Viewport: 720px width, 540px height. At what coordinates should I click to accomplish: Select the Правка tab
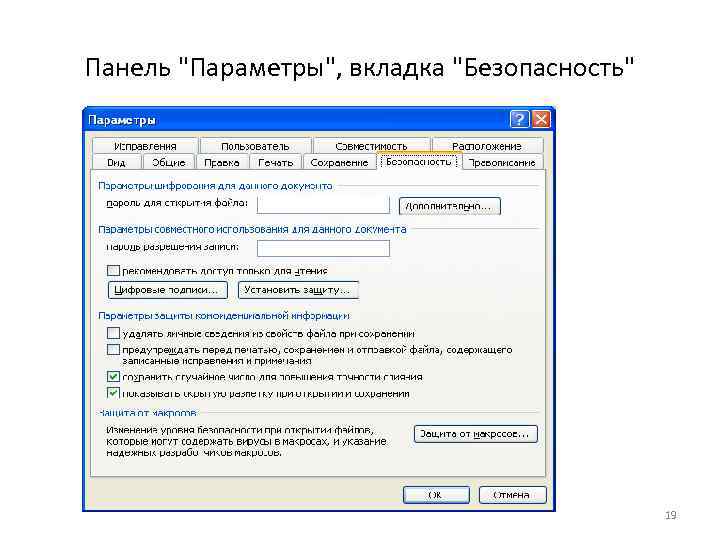(x=222, y=163)
